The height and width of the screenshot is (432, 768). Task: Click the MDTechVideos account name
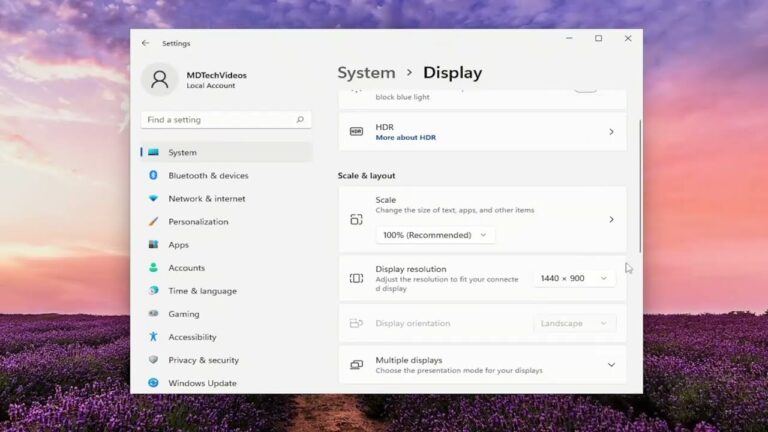(216, 75)
